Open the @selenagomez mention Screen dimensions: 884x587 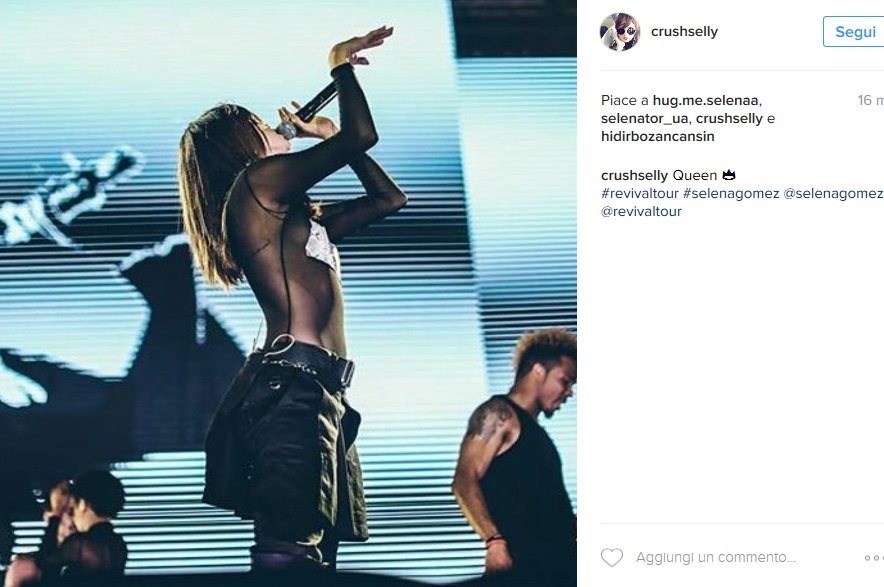pyautogui.click(x=833, y=193)
